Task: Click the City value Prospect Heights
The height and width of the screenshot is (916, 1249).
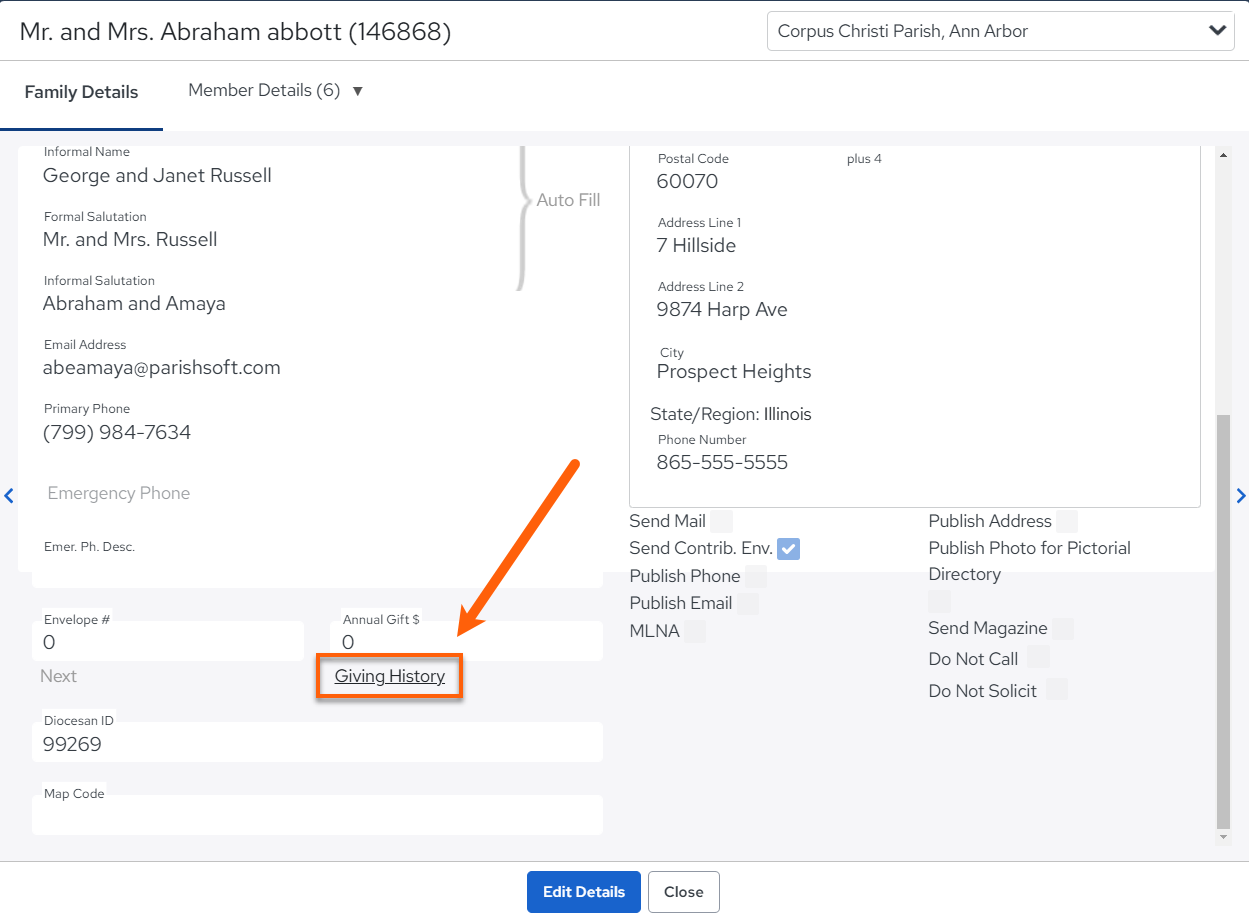Action: click(x=734, y=372)
